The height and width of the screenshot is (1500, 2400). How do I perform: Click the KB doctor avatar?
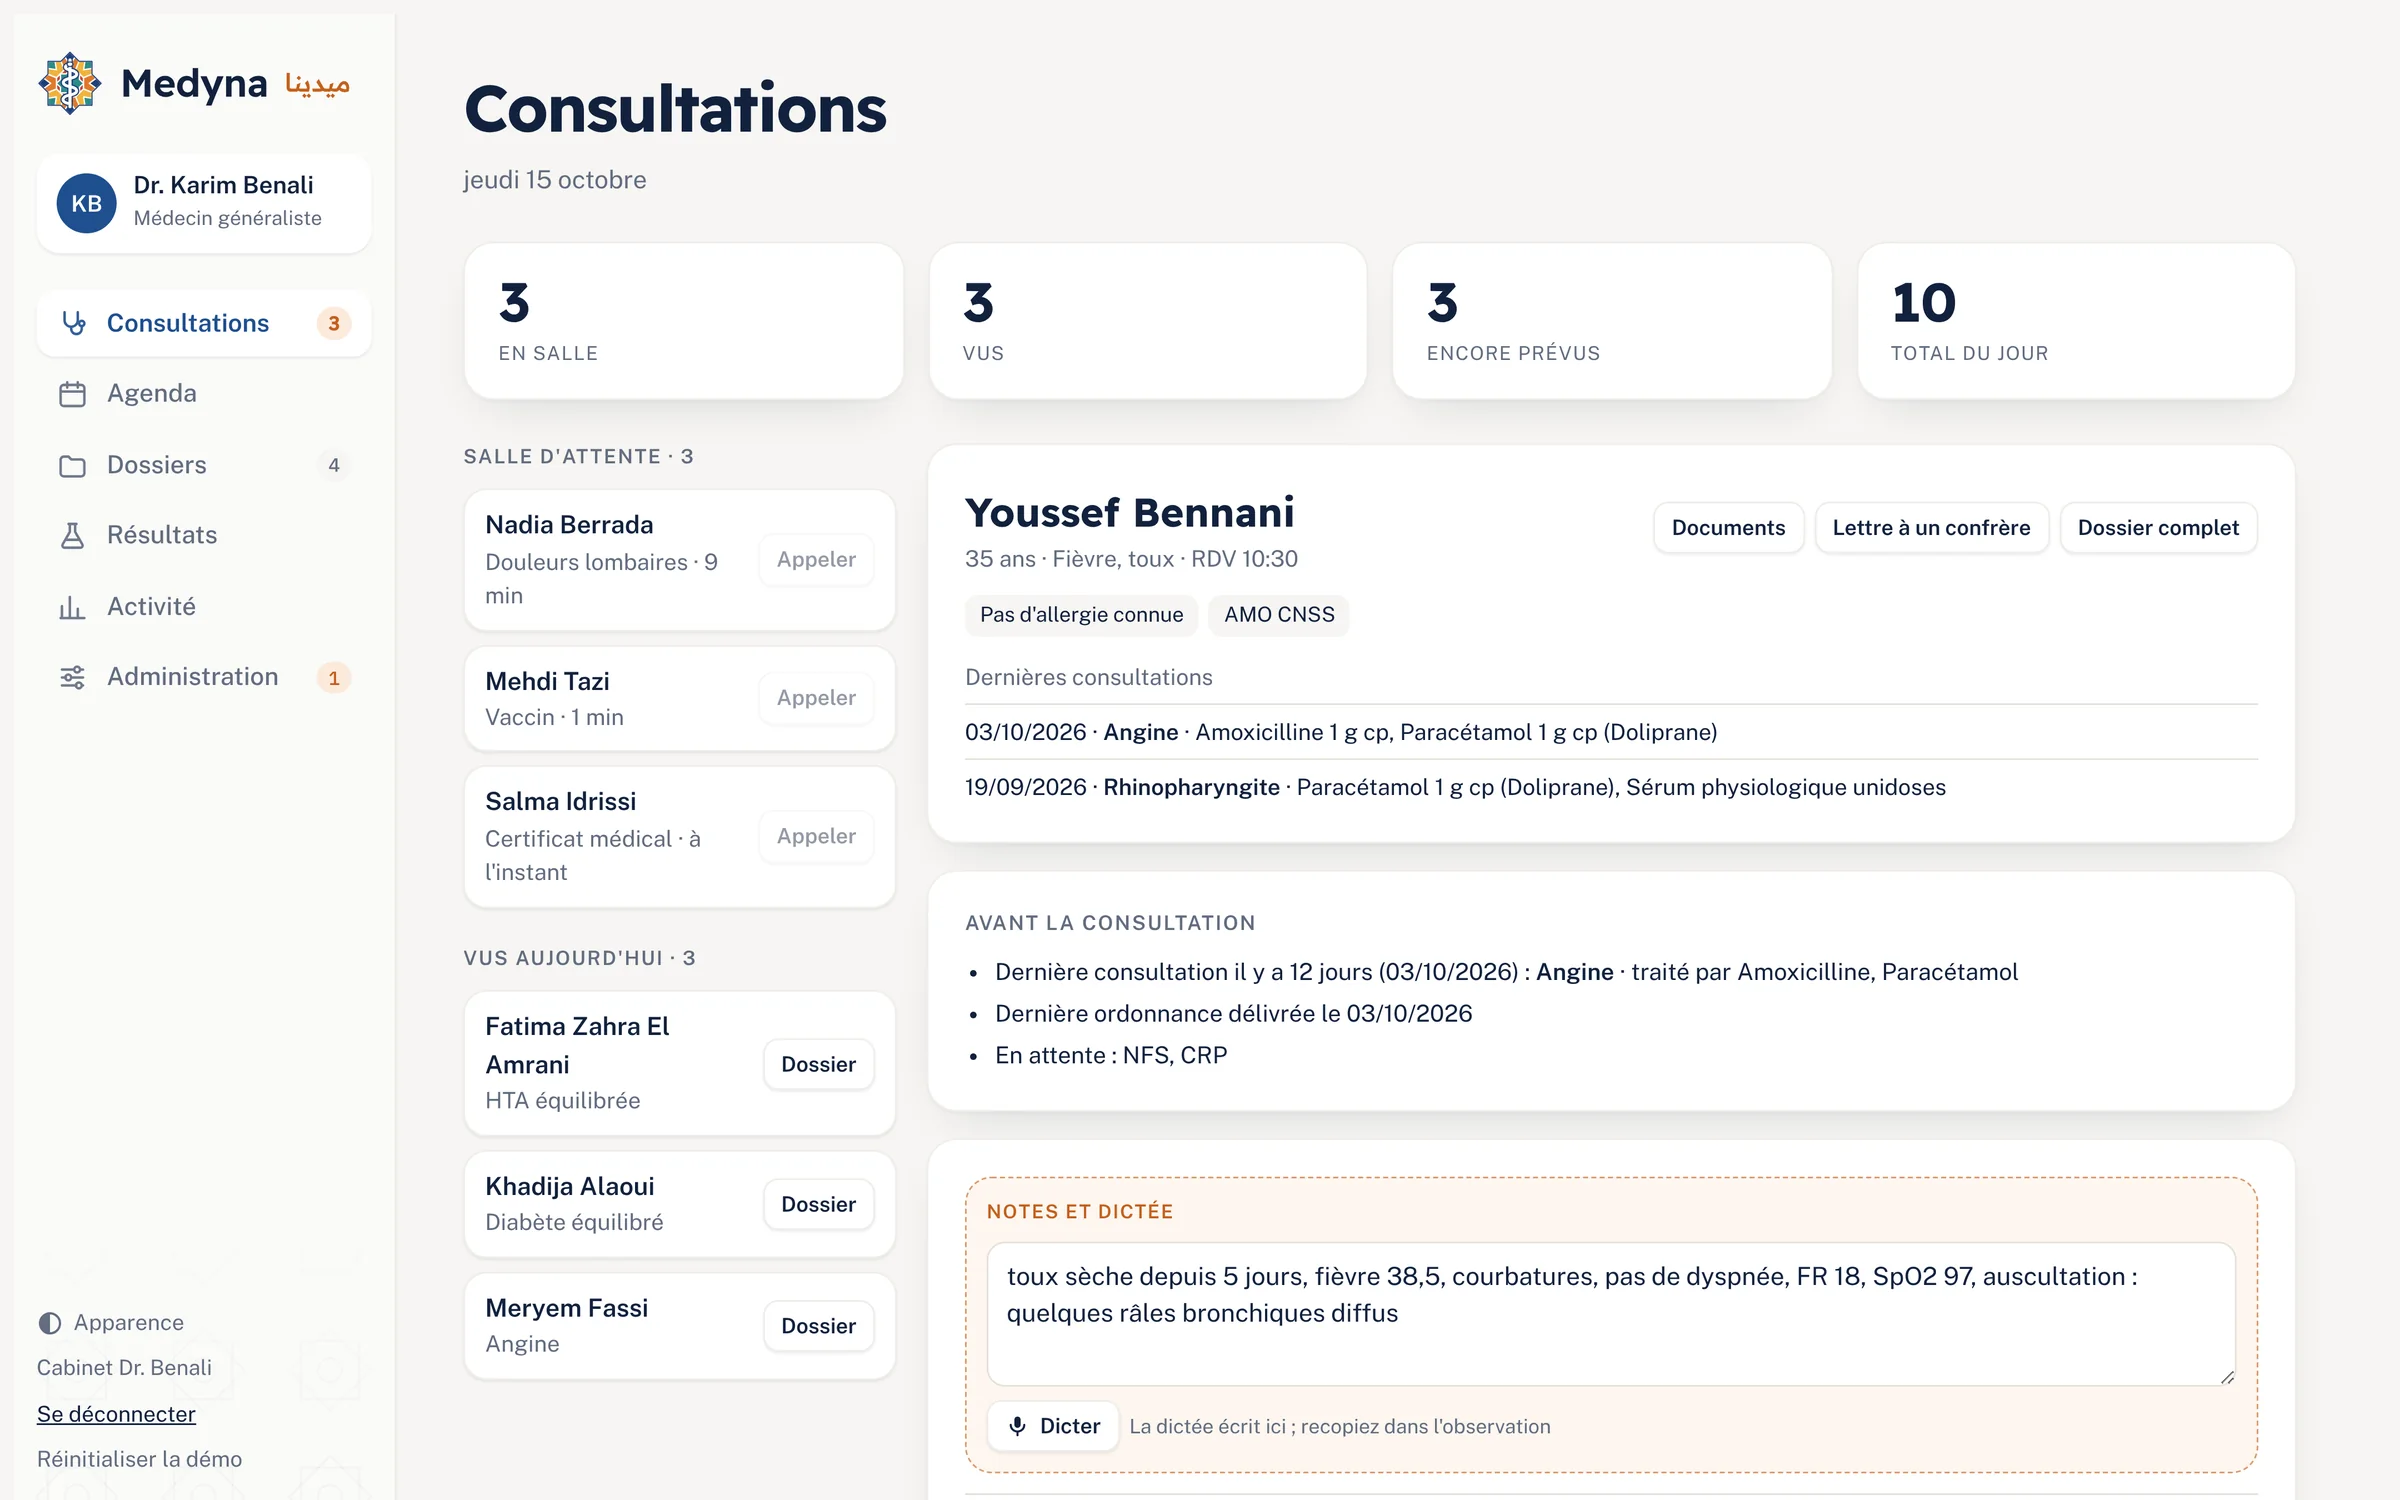click(x=87, y=203)
